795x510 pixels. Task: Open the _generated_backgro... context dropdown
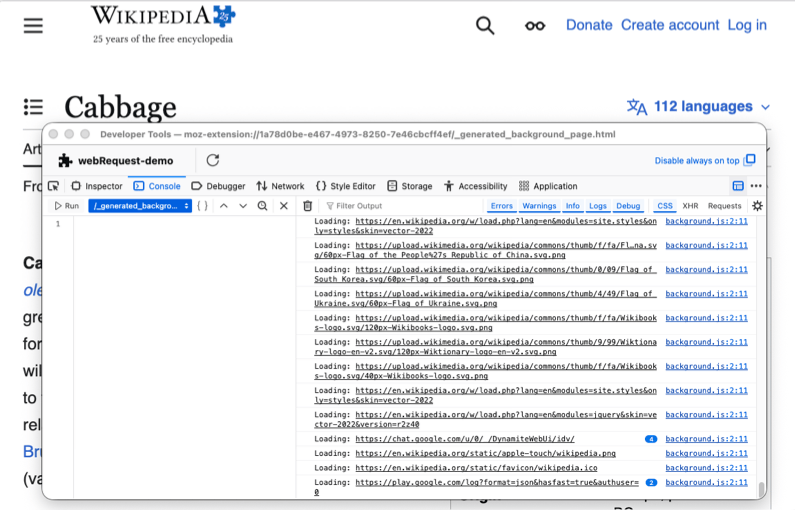pos(140,206)
